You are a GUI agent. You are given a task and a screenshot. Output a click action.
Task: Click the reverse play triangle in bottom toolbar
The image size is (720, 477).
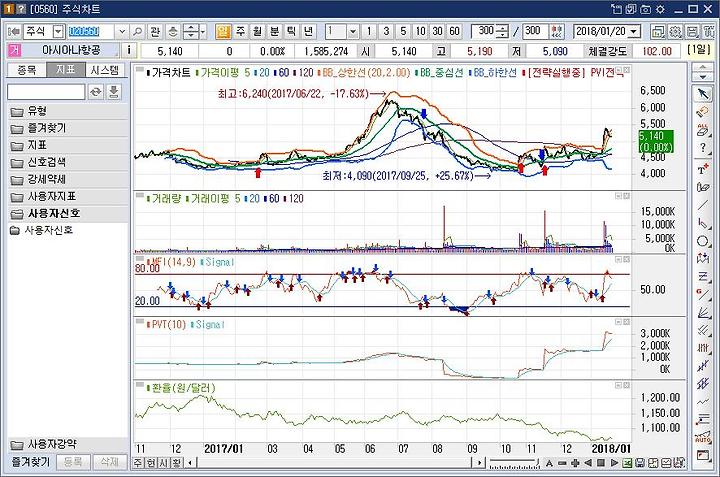[588, 463]
